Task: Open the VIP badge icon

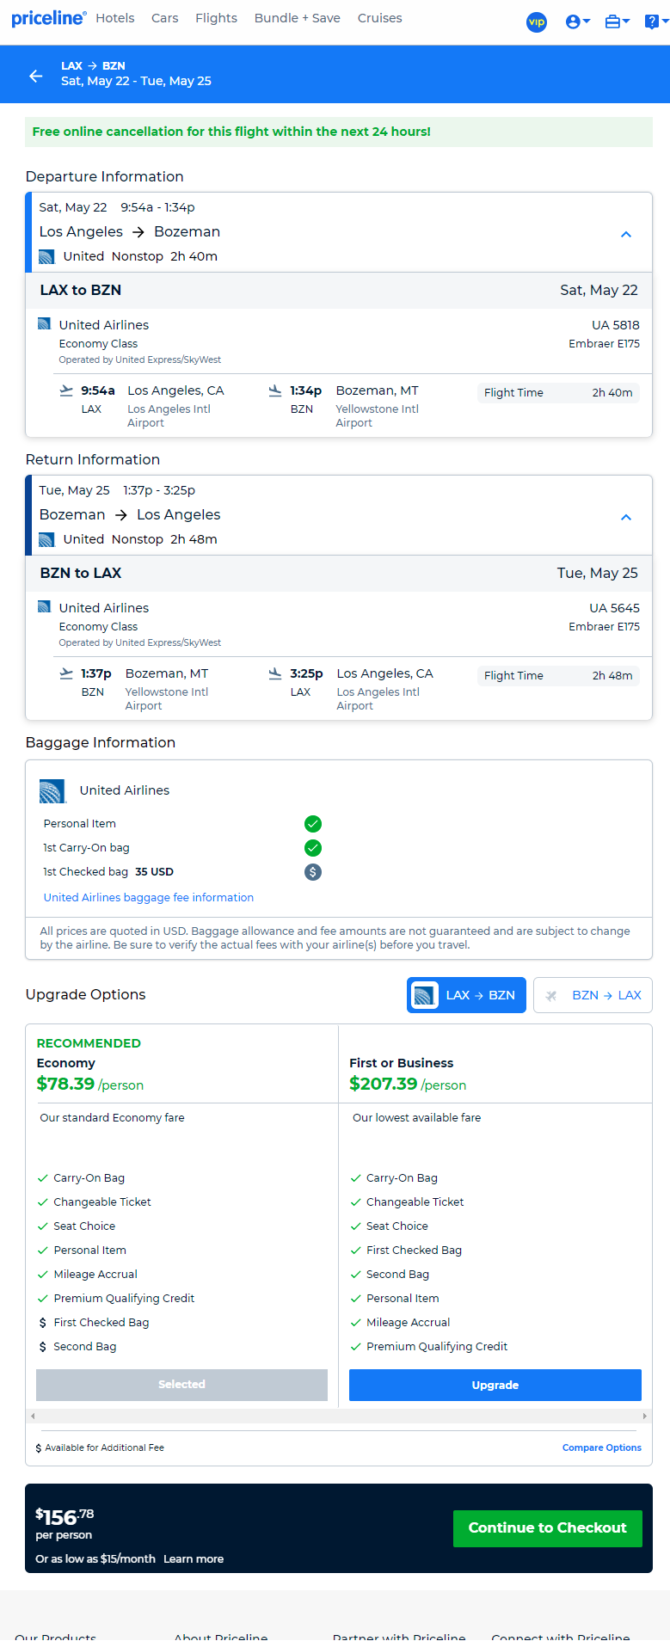Action: click(537, 21)
